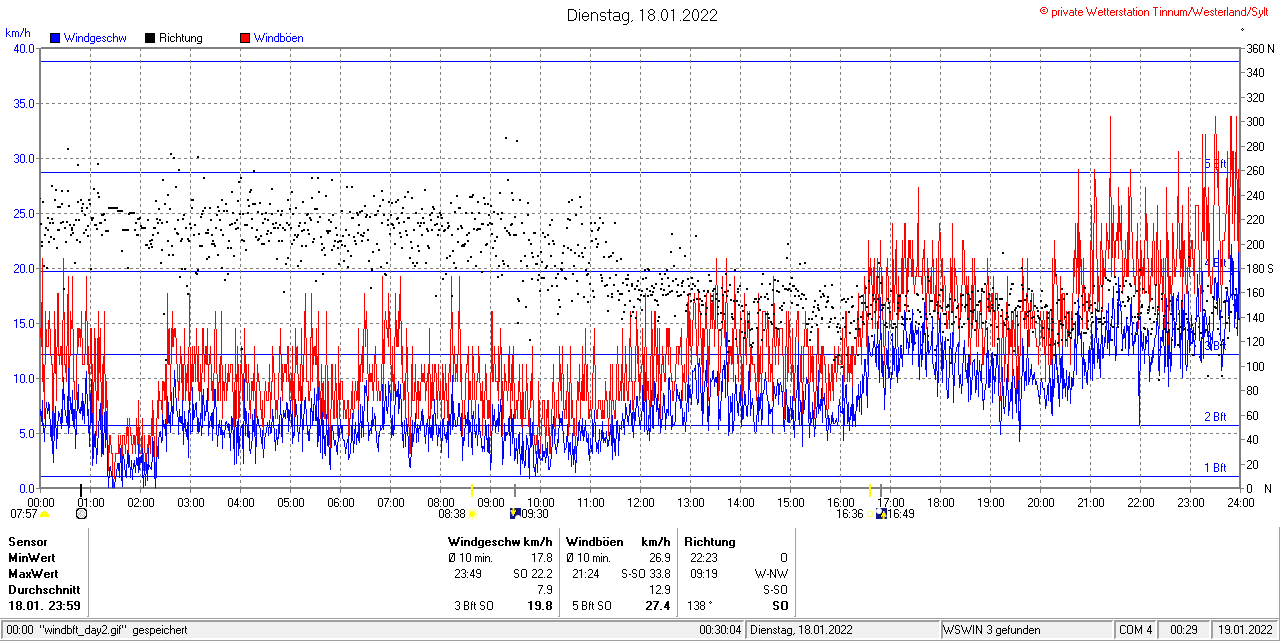Click the black Richtung legend swatch
The width and height of the screenshot is (1280, 641).
(150, 38)
